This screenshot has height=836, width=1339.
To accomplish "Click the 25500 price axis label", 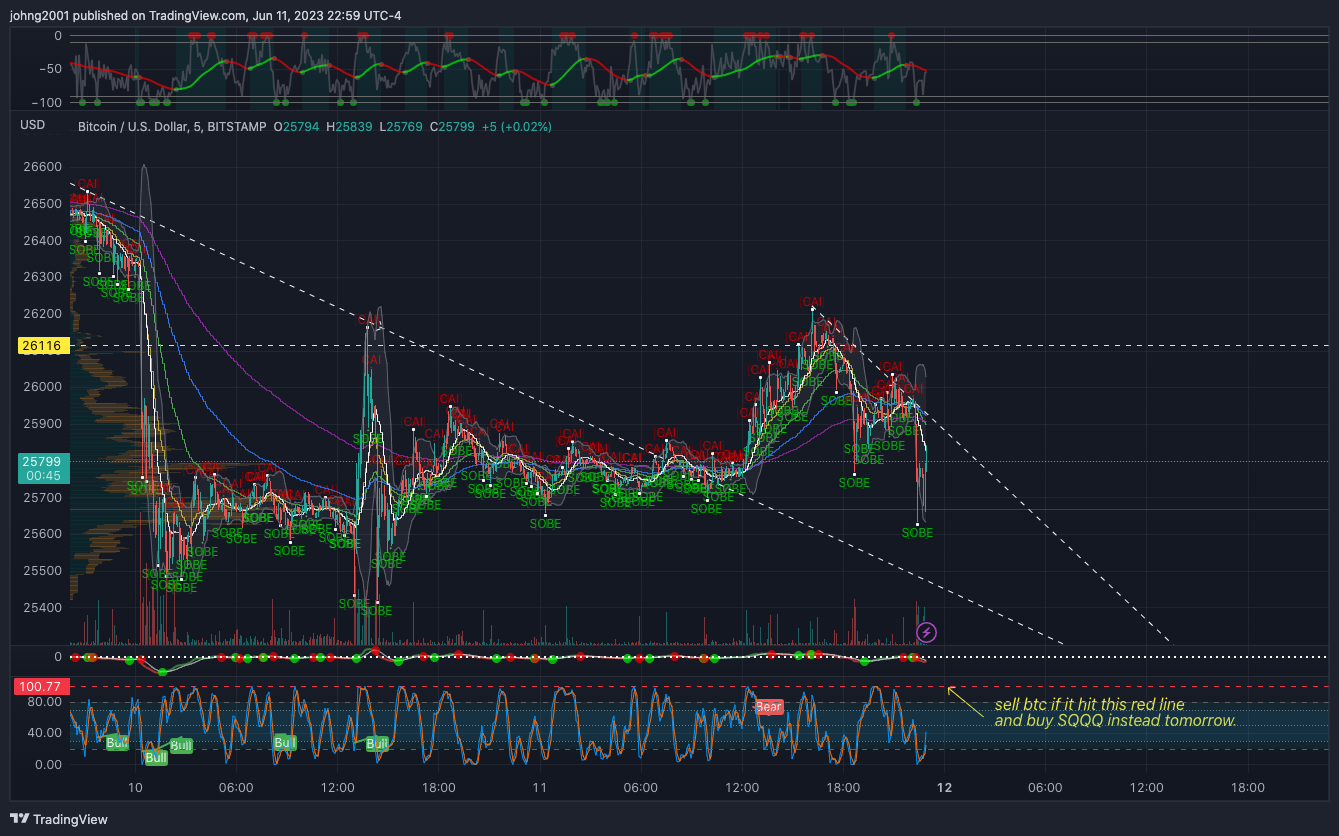I will (42, 571).
